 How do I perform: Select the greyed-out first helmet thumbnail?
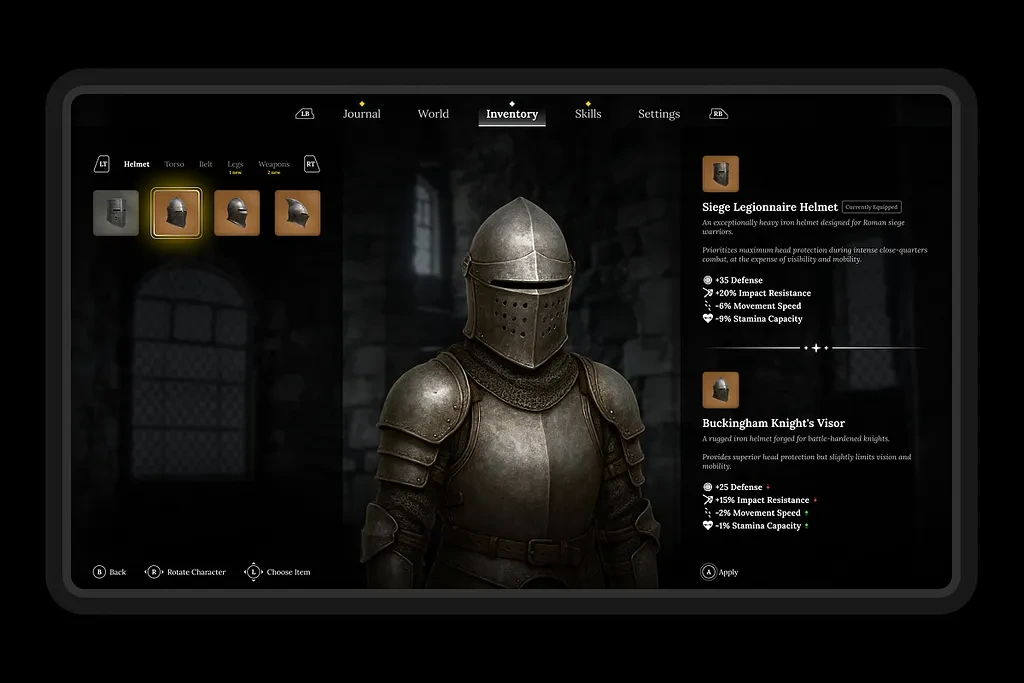pyautogui.click(x=116, y=212)
